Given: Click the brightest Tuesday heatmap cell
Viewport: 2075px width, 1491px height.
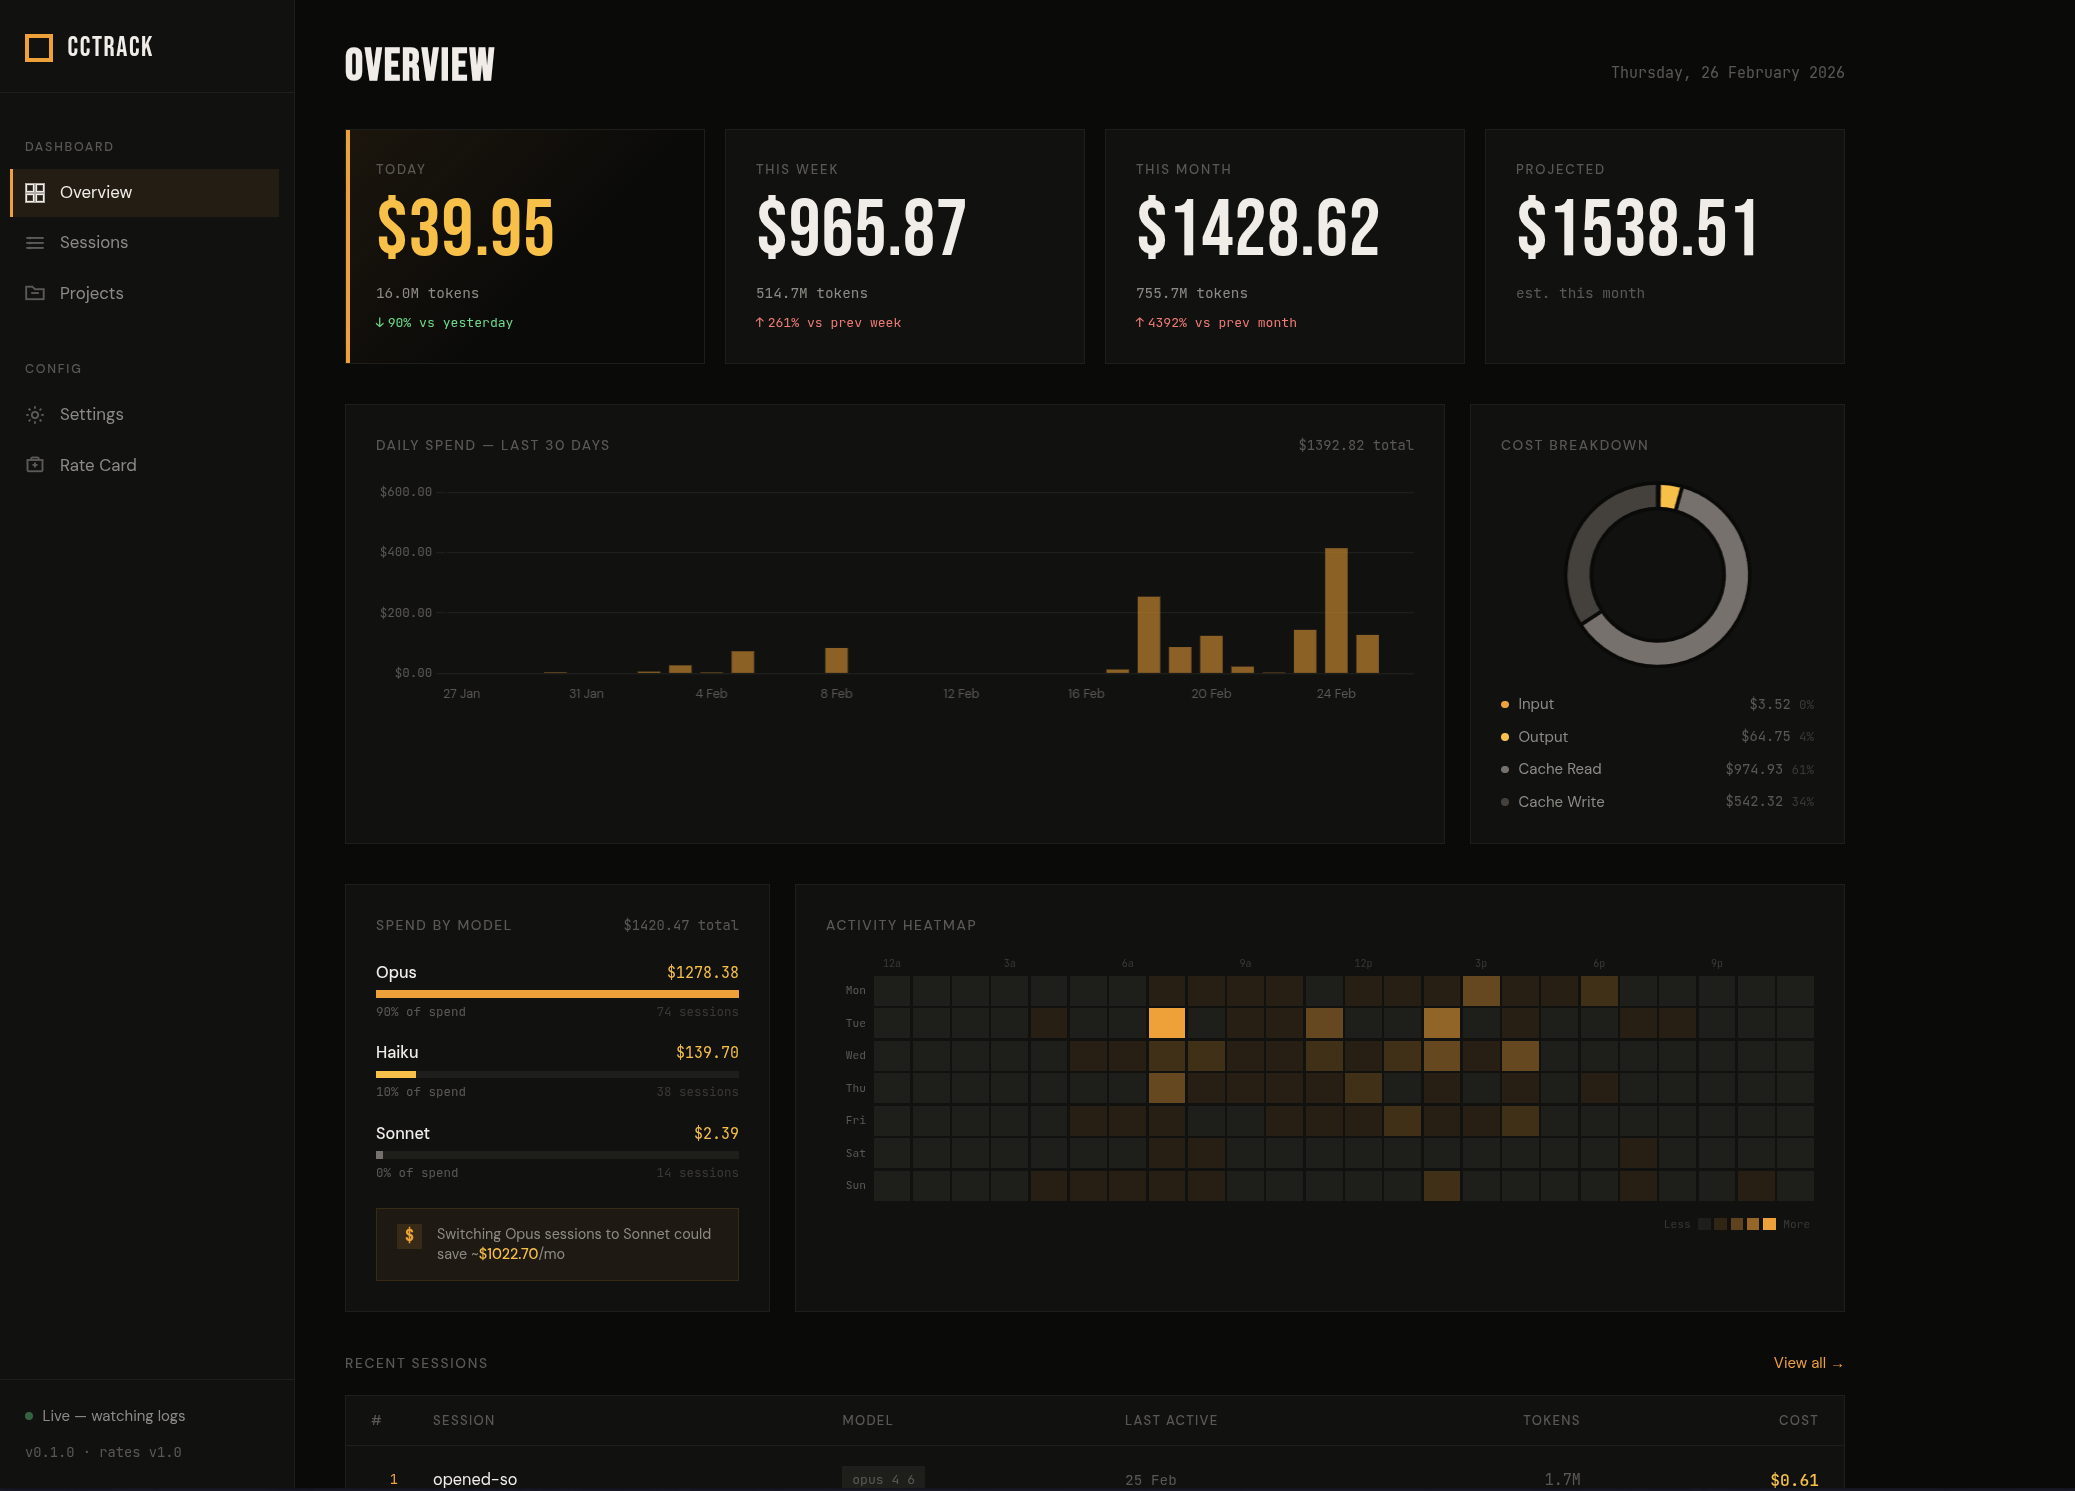Looking at the screenshot, I should tap(1166, 1023).
